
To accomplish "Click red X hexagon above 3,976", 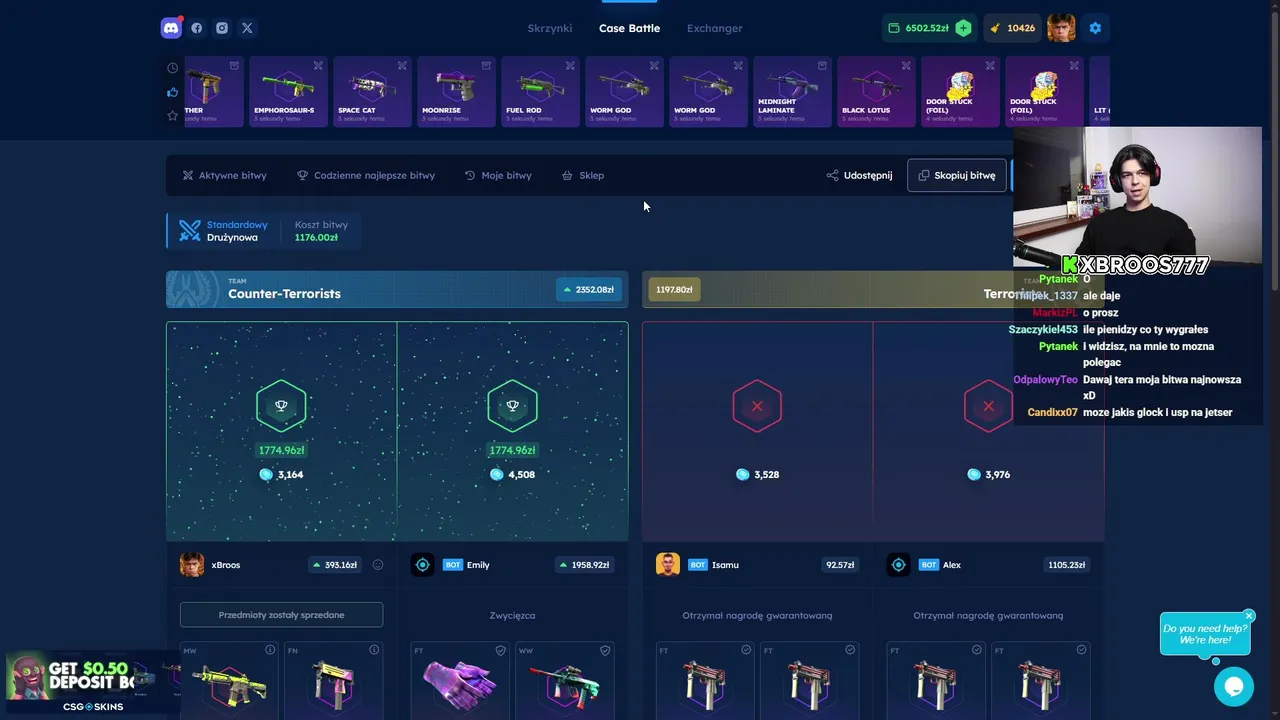I will [988, 406].
